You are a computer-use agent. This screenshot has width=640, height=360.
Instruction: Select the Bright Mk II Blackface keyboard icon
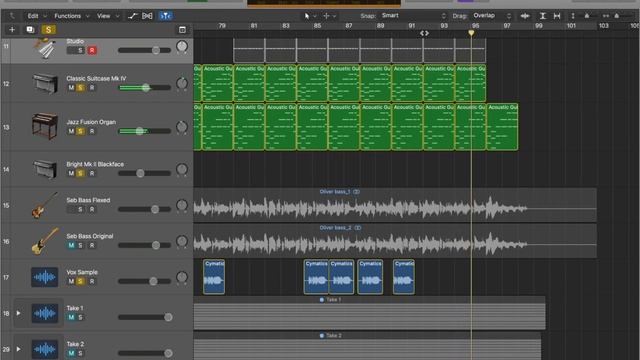point(45,169)
